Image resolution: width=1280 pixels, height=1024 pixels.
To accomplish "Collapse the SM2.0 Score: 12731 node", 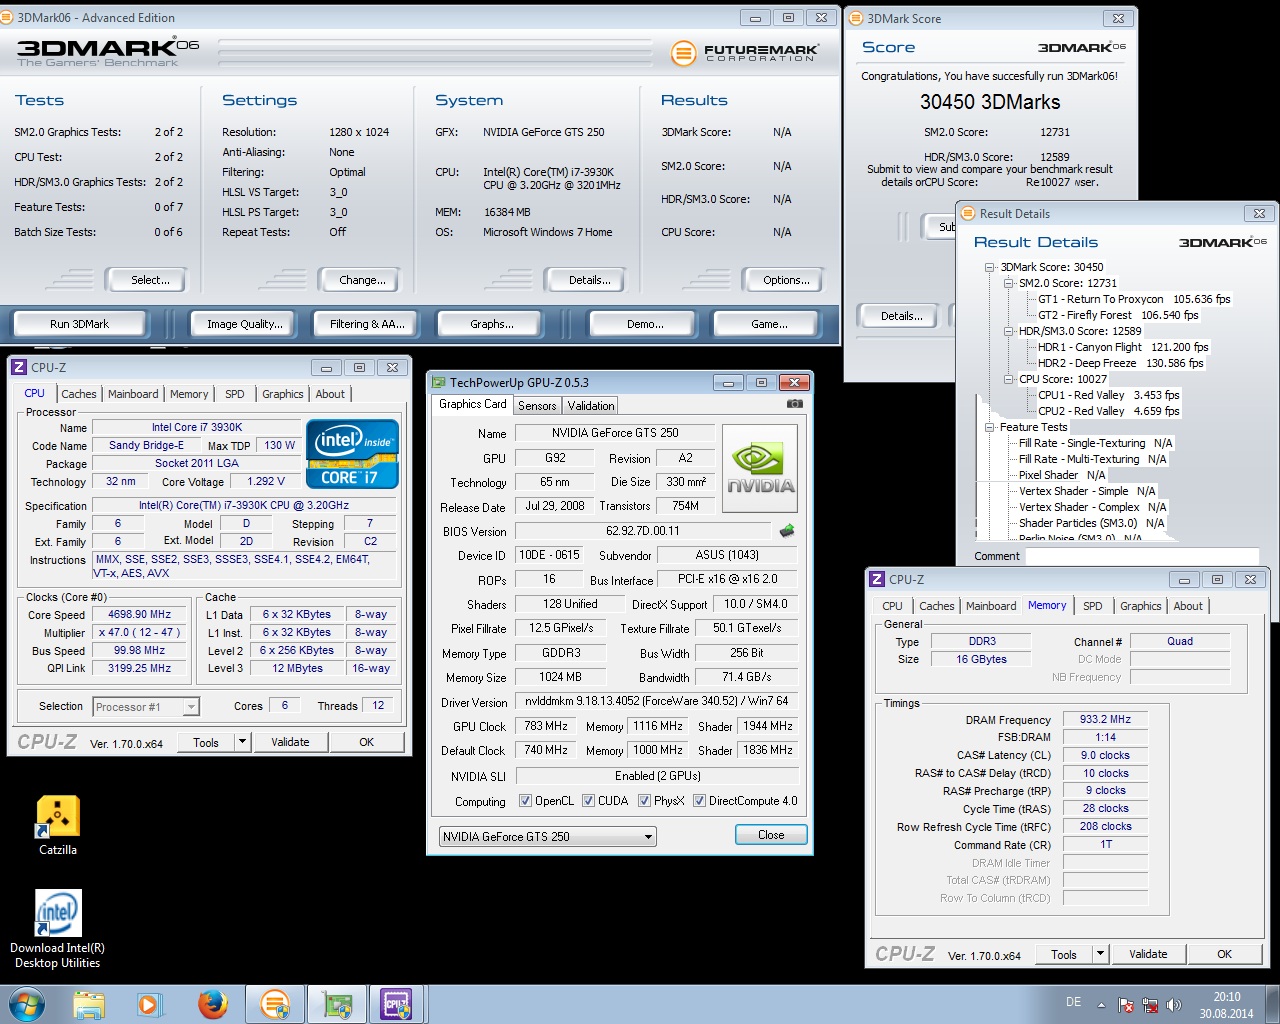I will click(1008, 283).
